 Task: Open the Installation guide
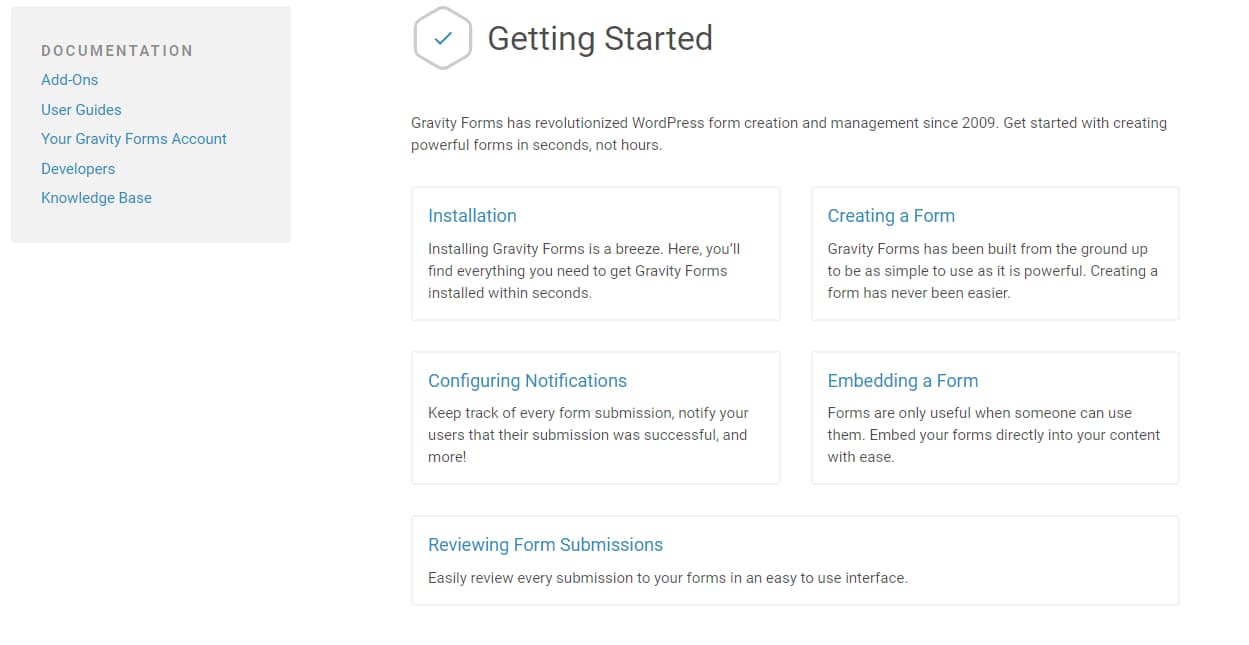click(472, 215)
